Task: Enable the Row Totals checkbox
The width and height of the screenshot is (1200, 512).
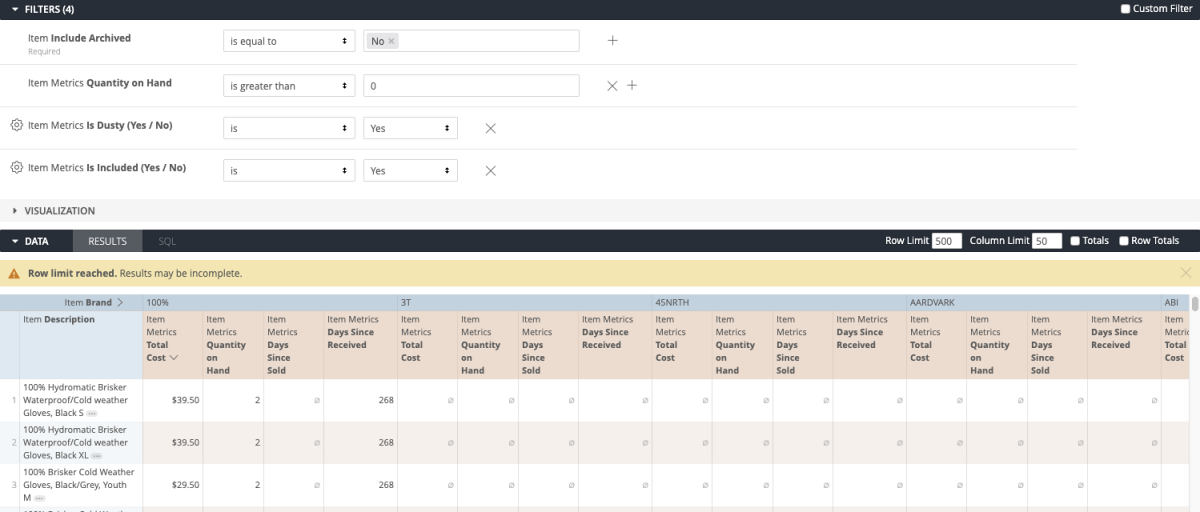Action: (1124, 241)
